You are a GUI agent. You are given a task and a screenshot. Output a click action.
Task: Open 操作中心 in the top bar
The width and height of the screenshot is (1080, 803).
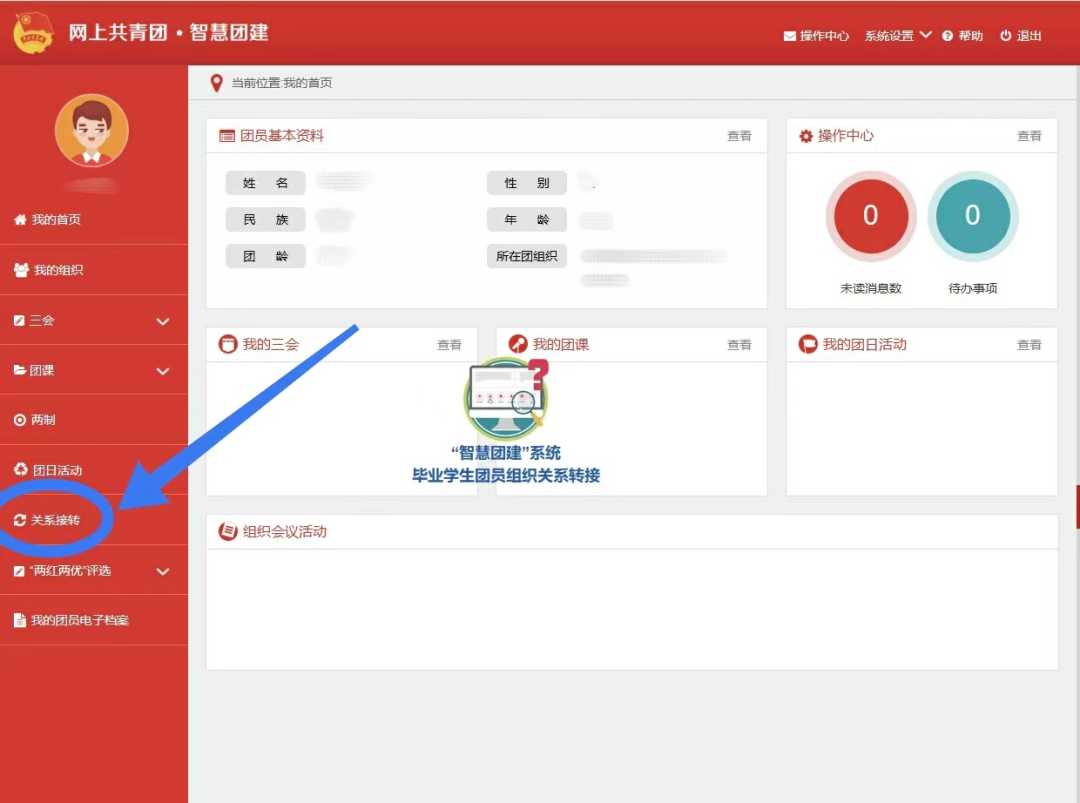click(824, 36)
